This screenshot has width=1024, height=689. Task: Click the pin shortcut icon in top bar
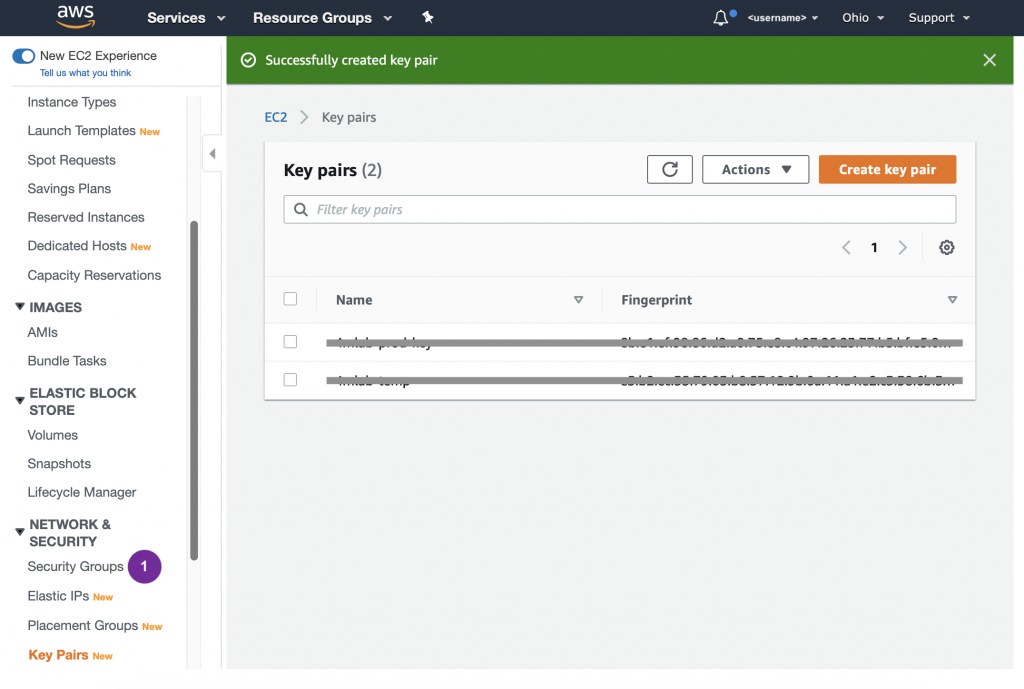pos(428,18)
